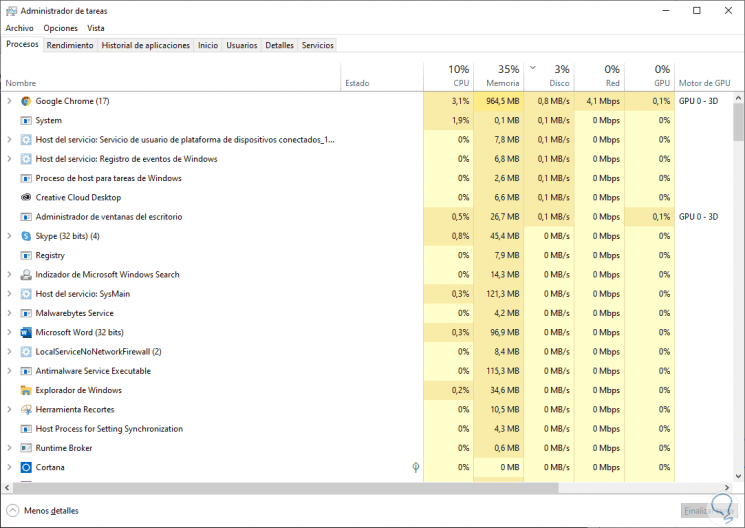The image size is (745, 528).
Task: Expand the LocalServiceNoNetworkFirewall (2) row
Action: [9, 352]
